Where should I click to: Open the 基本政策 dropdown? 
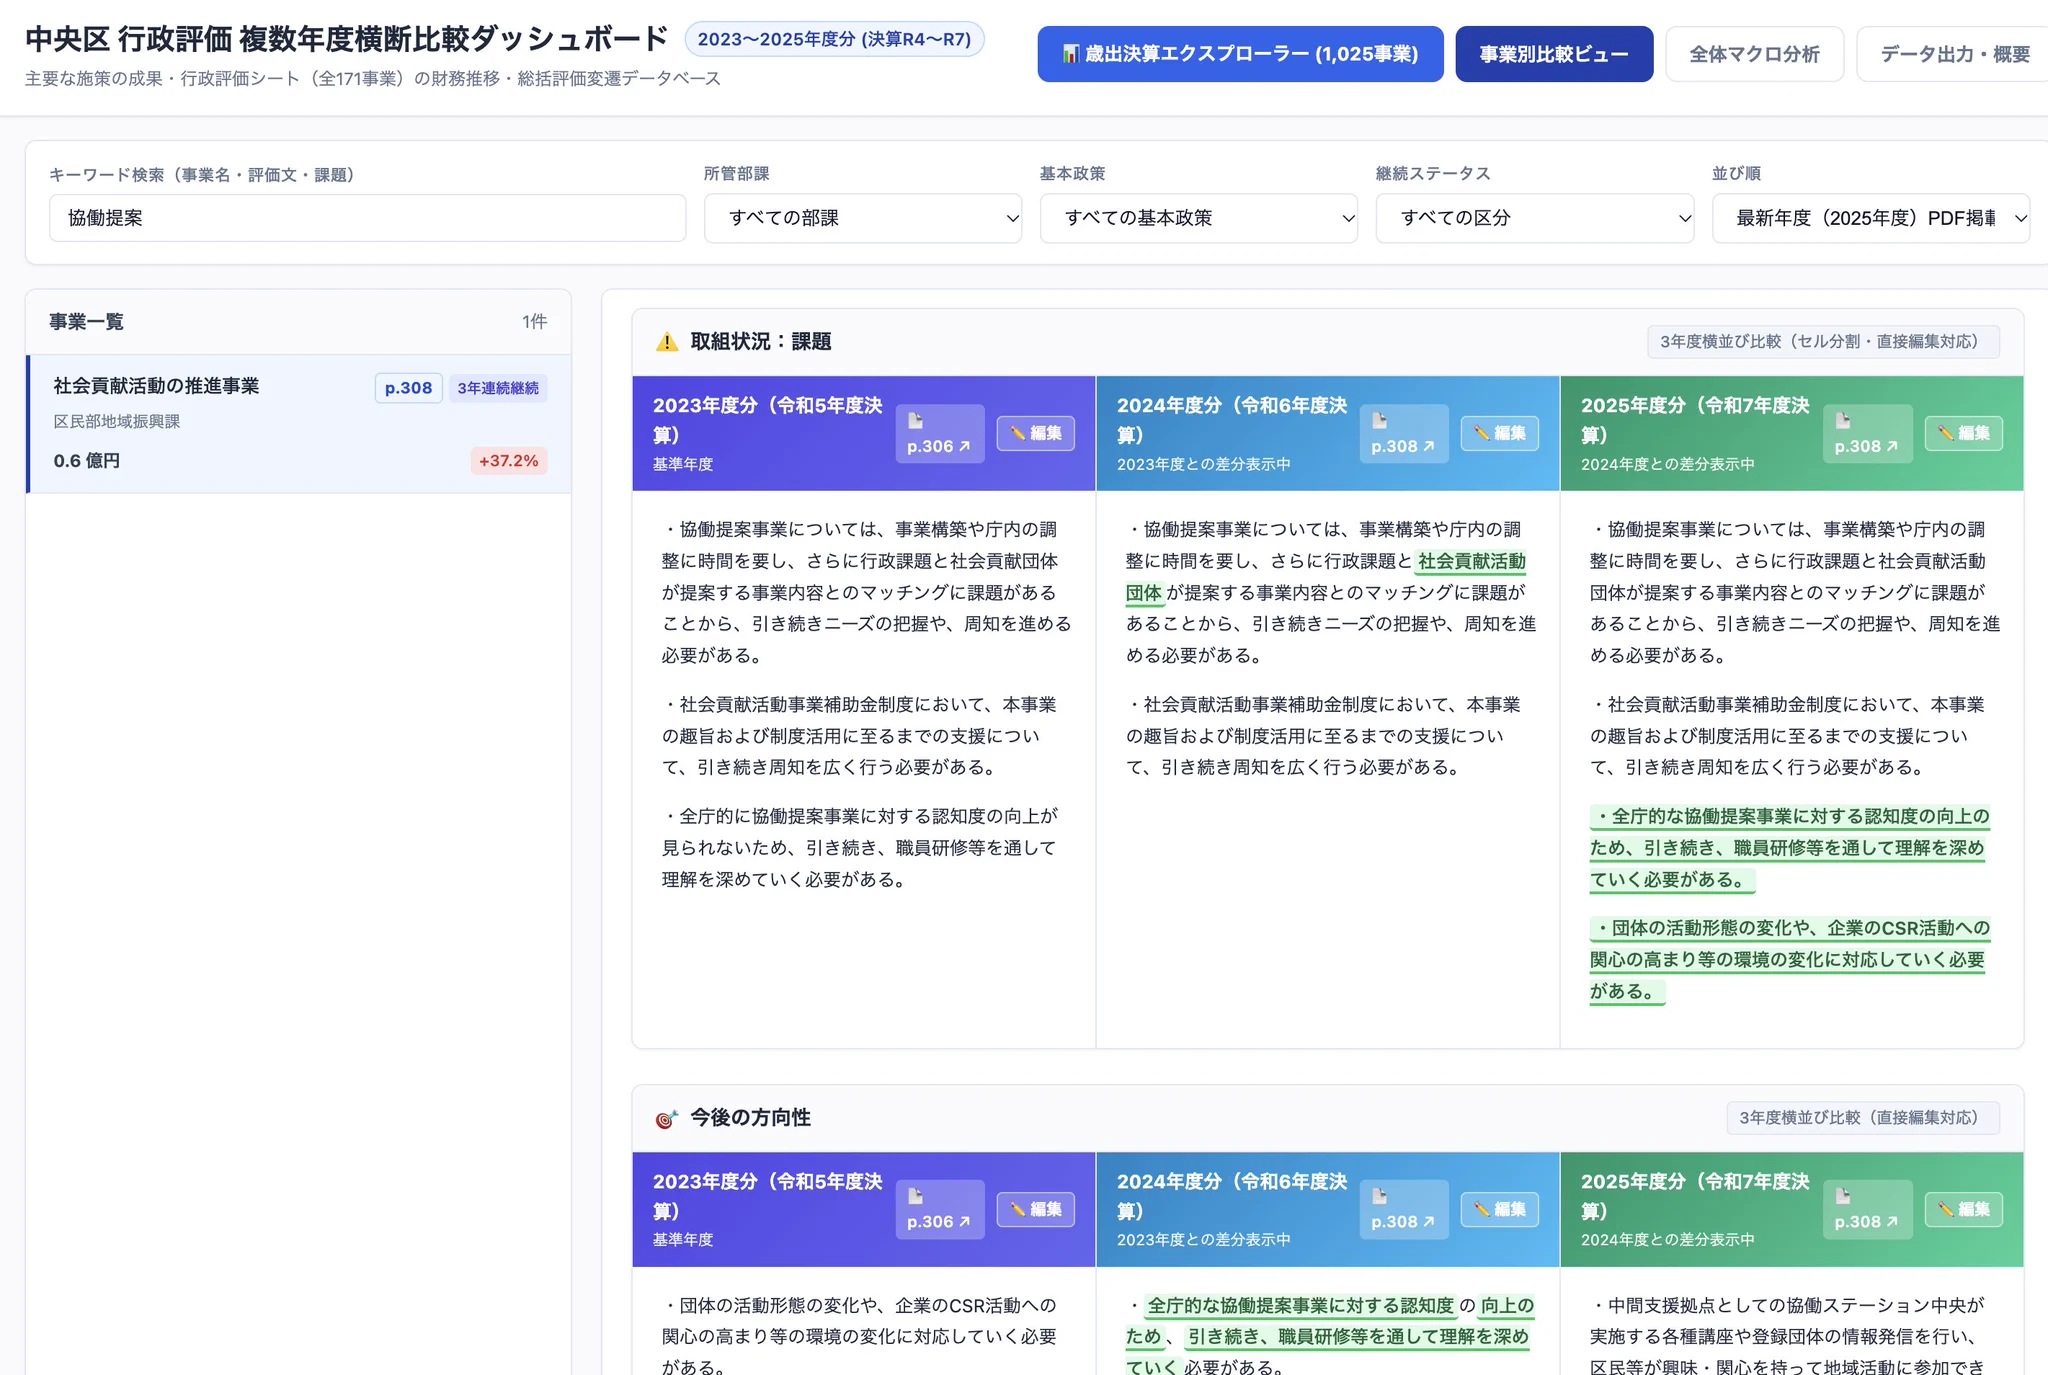pos(1199,218)
